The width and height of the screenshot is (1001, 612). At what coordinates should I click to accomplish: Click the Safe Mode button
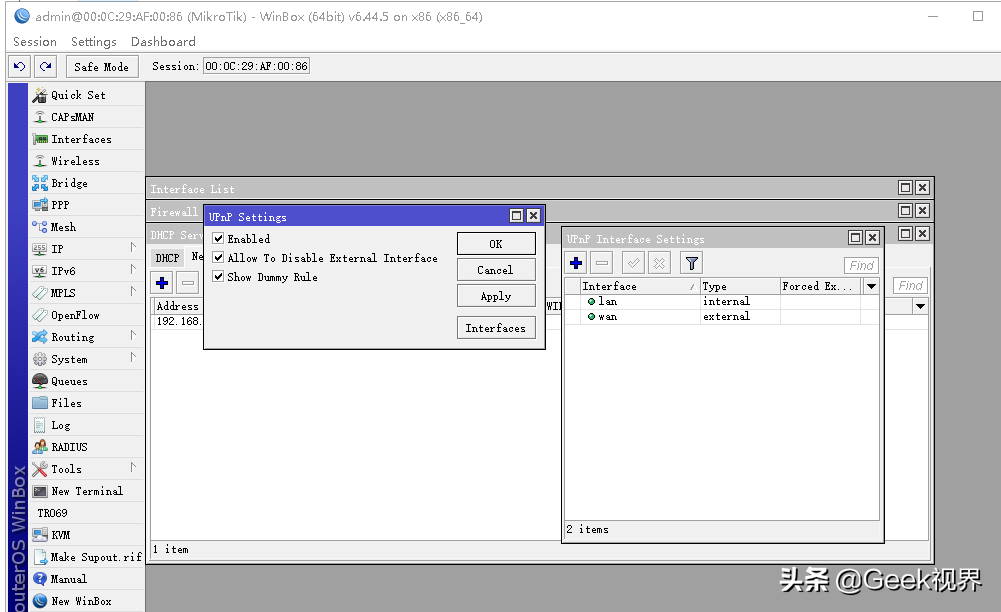tap(102, 66)
